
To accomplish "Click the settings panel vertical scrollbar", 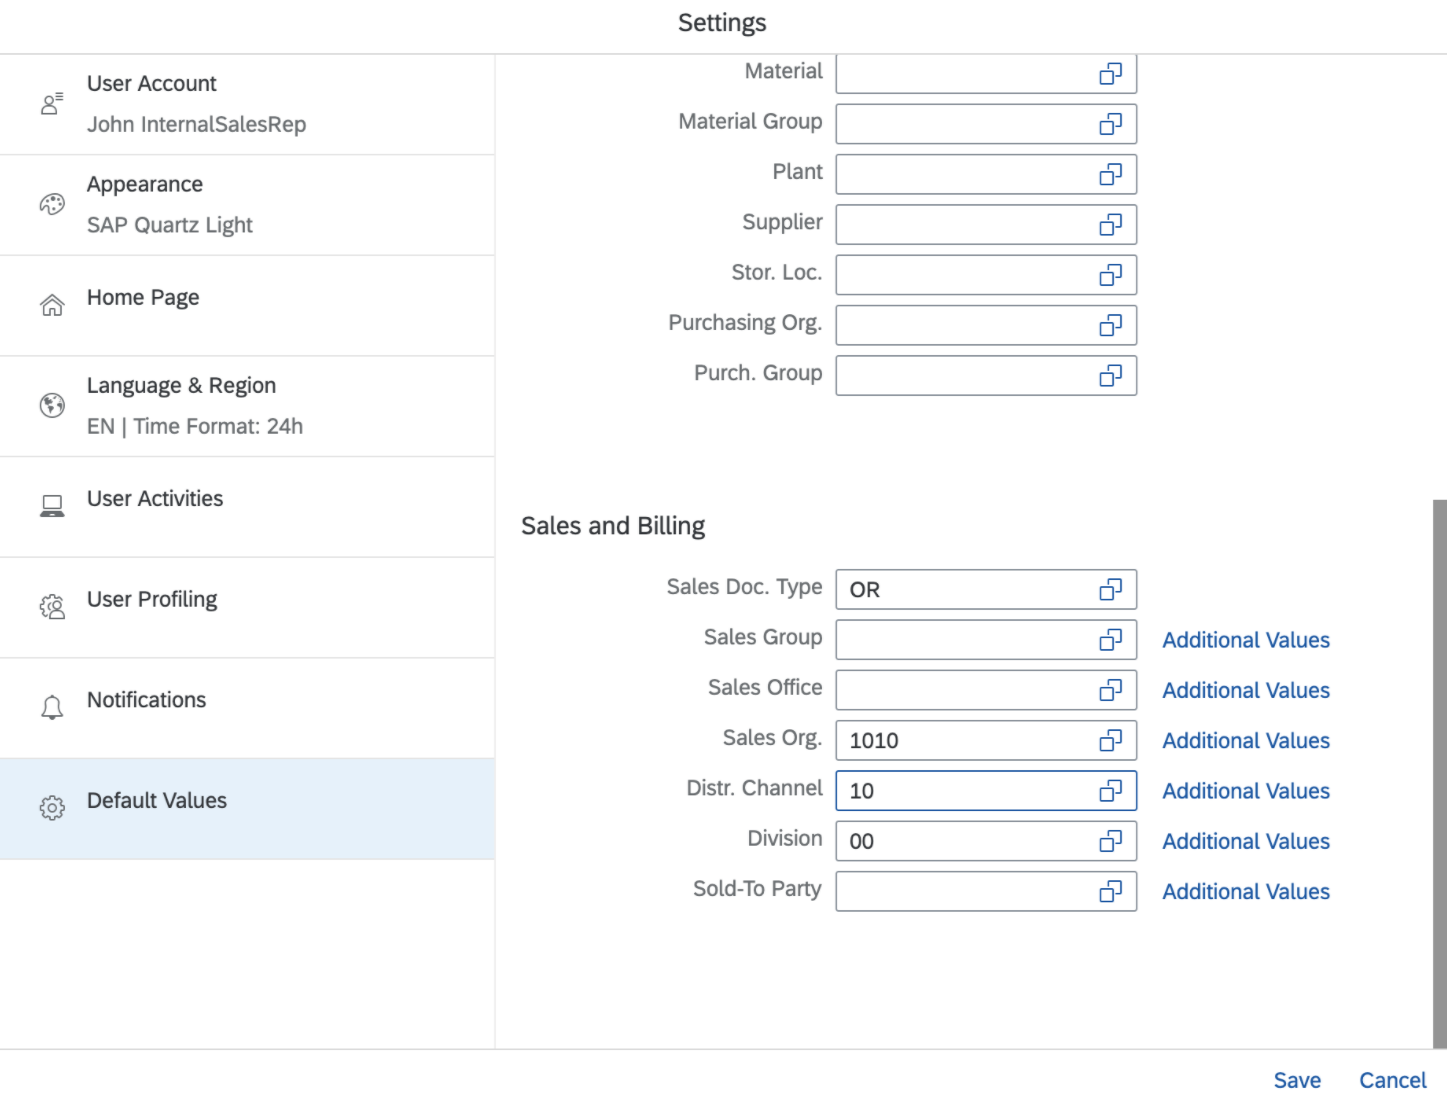I will pyautogui.click(x=1439, y=773).
